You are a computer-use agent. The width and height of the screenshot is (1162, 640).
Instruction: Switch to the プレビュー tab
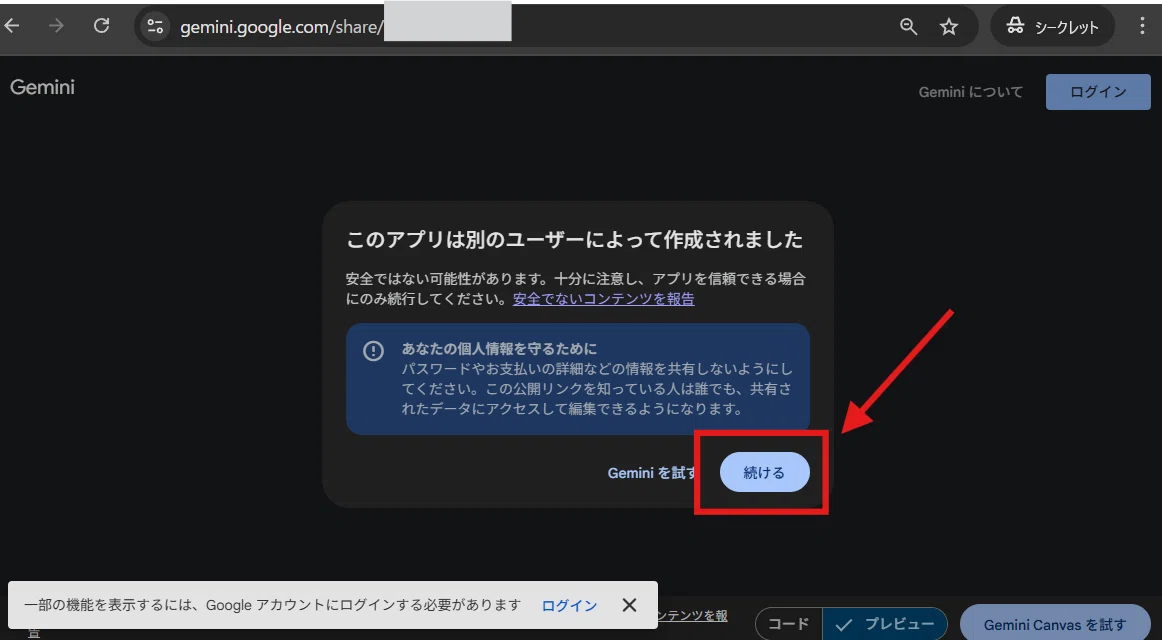pos(884,624)
